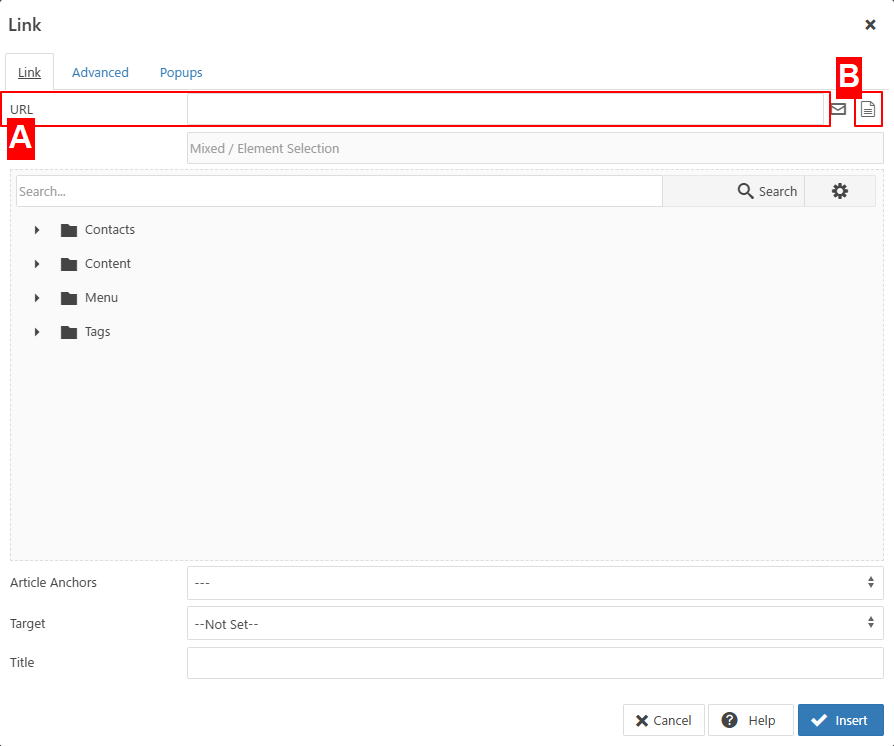Expand the Content tree node
This screenshot has width=894, height=746.
coord(37,264)
